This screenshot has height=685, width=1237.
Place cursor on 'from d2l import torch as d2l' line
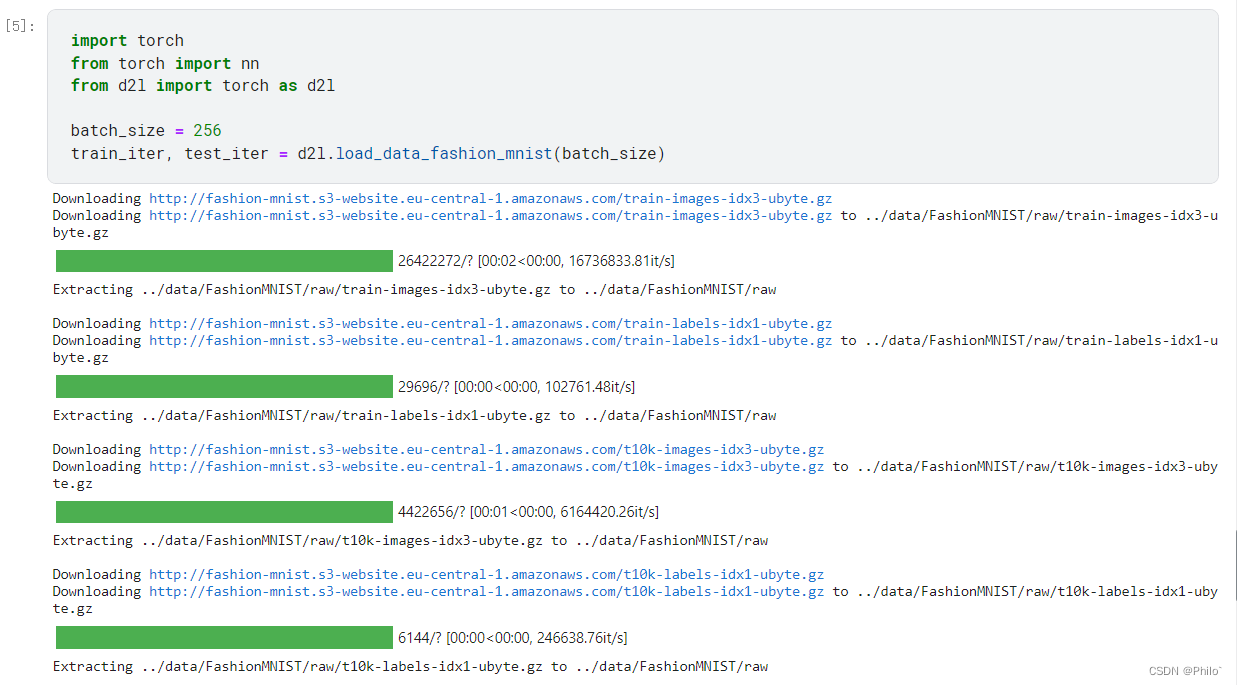coord(203,86)
